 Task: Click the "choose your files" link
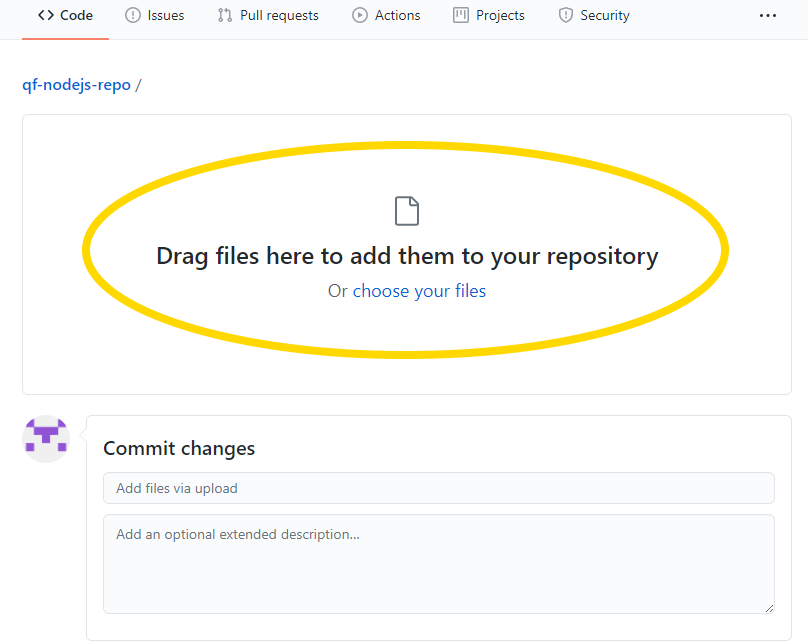[x=419, y=291]
